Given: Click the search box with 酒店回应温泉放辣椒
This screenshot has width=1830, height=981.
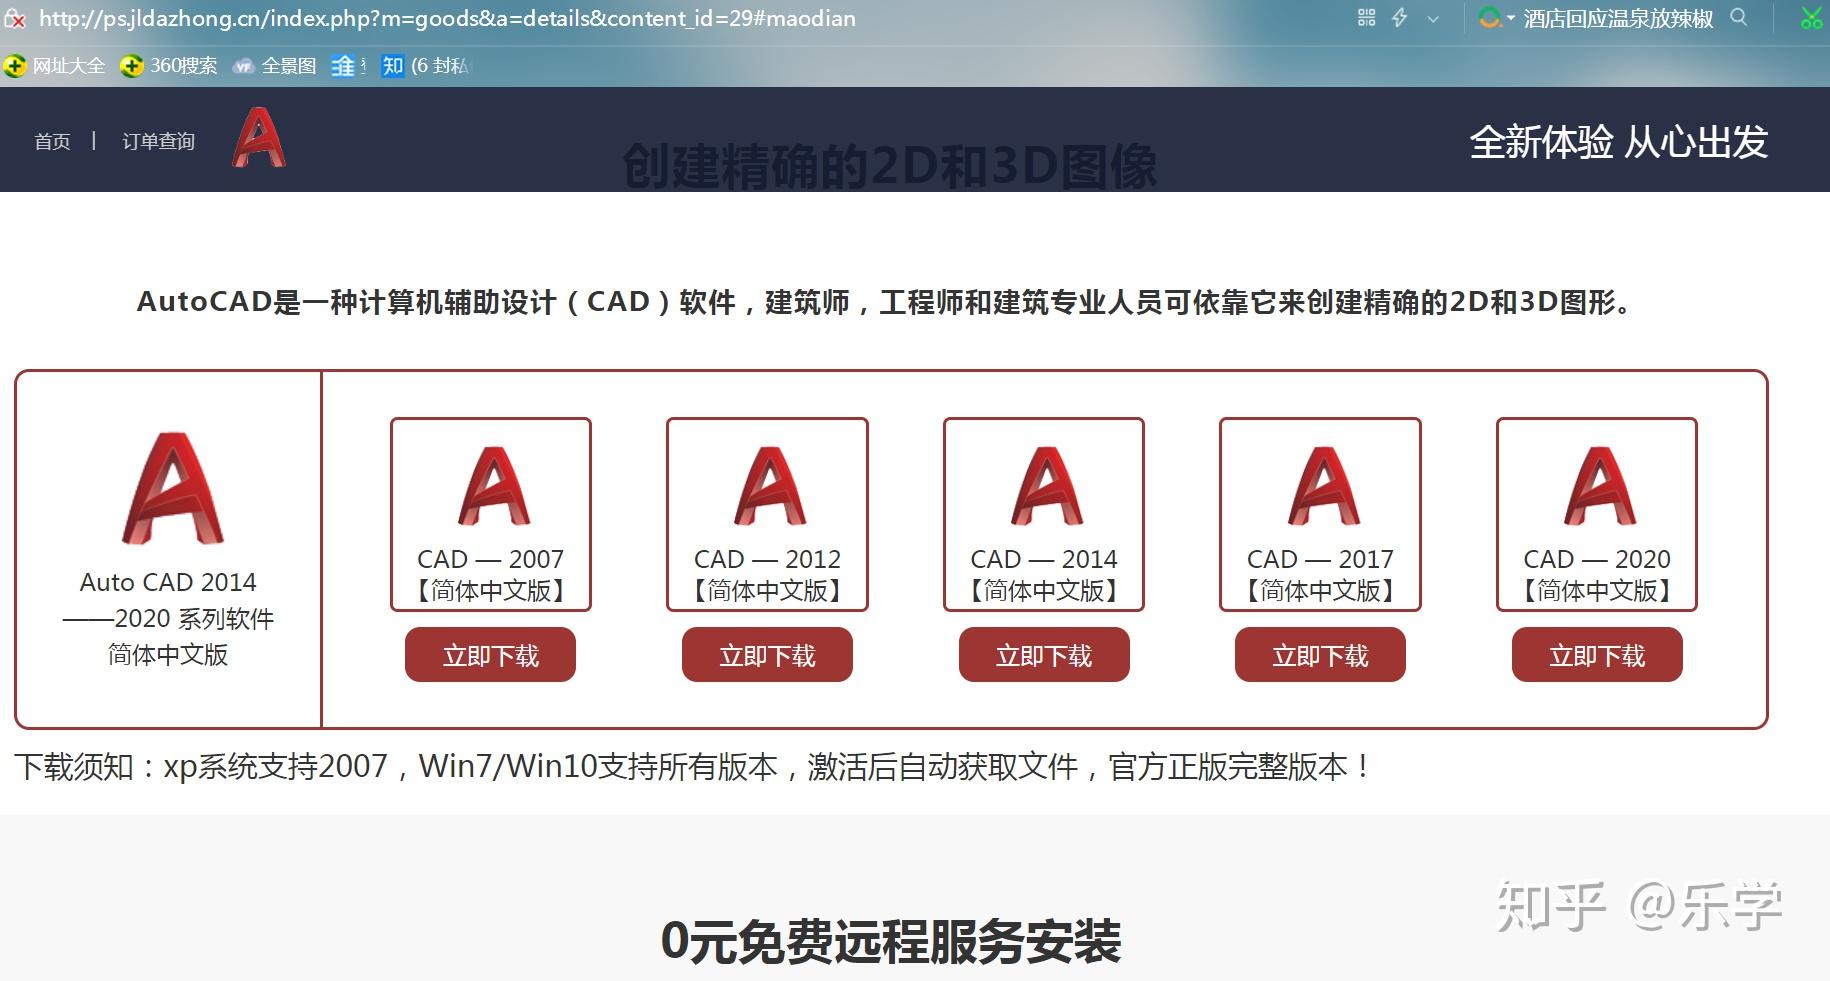Looking at the screenshot, I should coord(1618,18).
